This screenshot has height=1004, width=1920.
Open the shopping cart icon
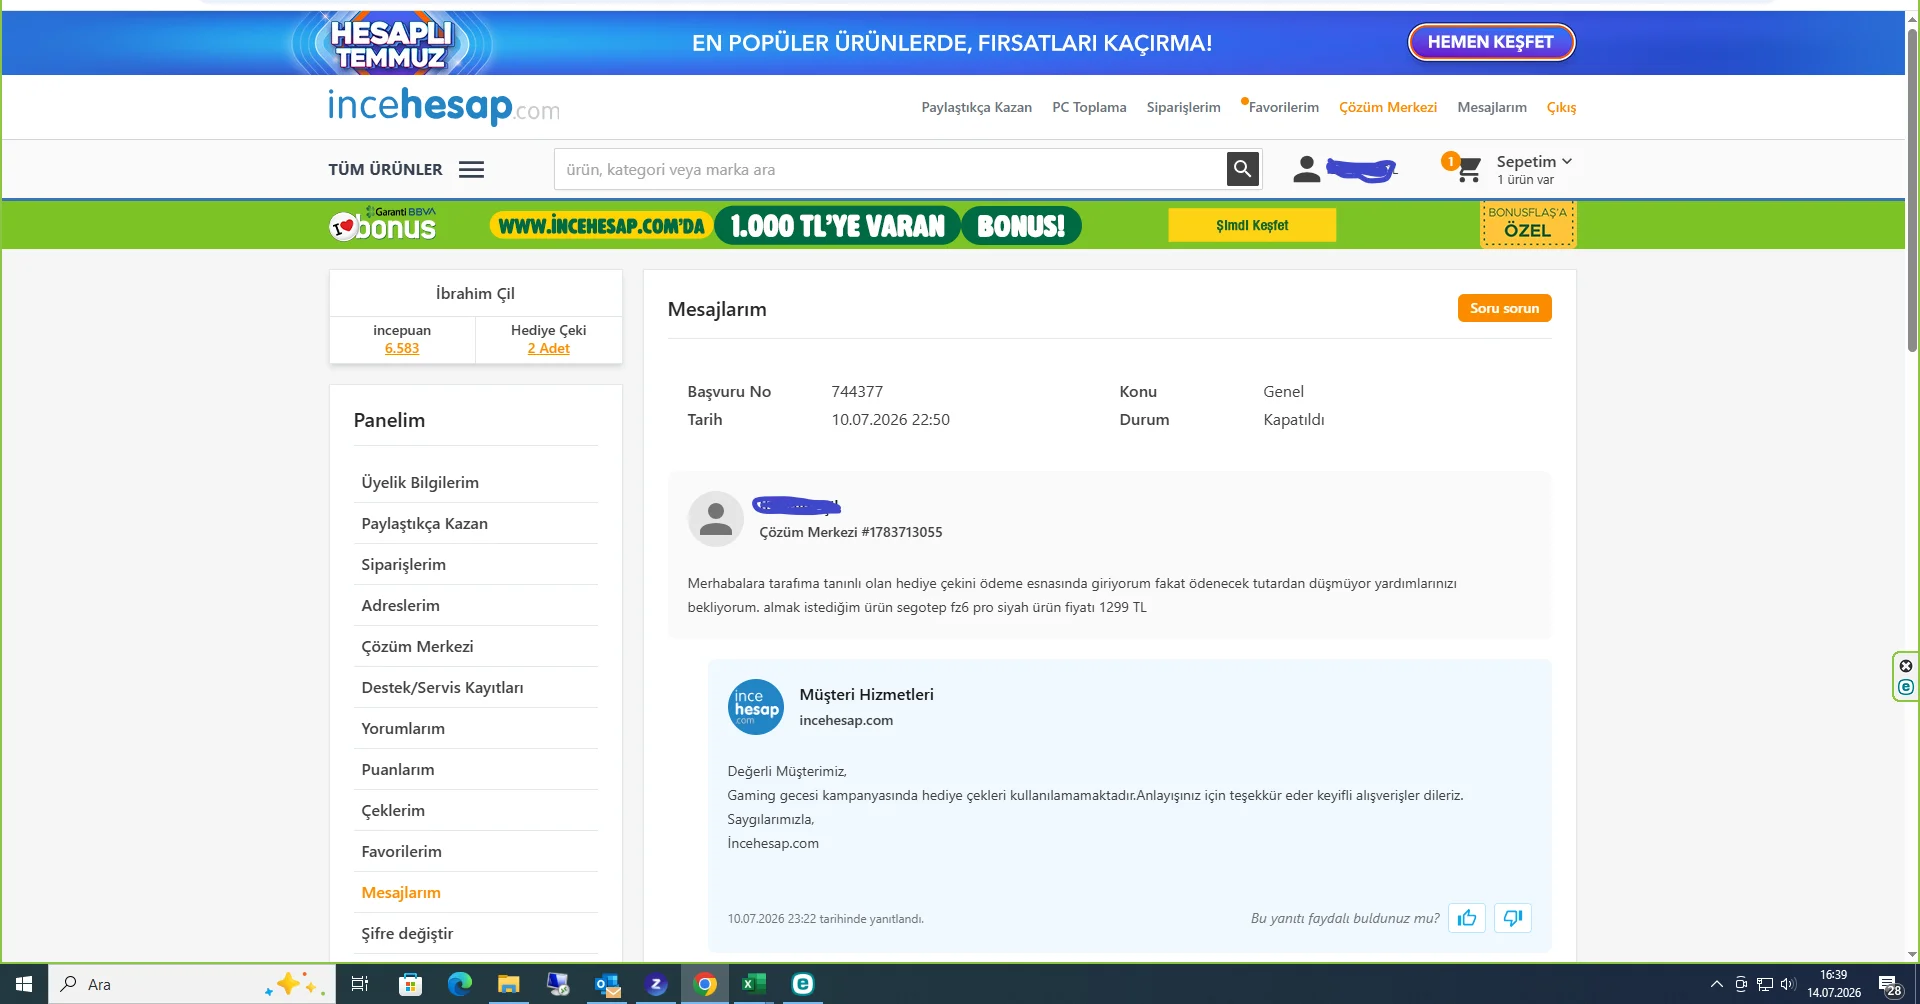click(x=1468, y=169)
